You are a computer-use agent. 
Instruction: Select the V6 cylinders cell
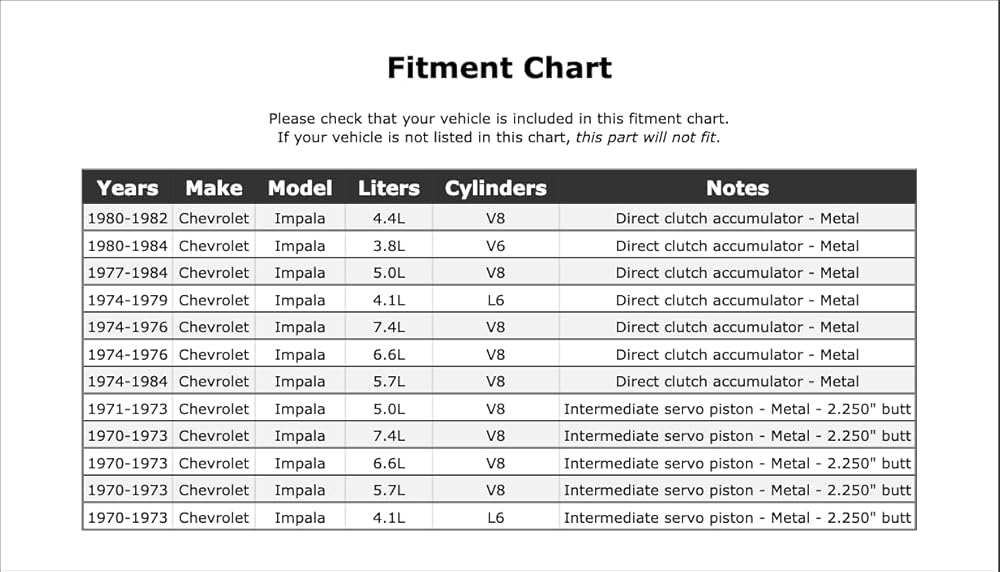click(496, 246)
